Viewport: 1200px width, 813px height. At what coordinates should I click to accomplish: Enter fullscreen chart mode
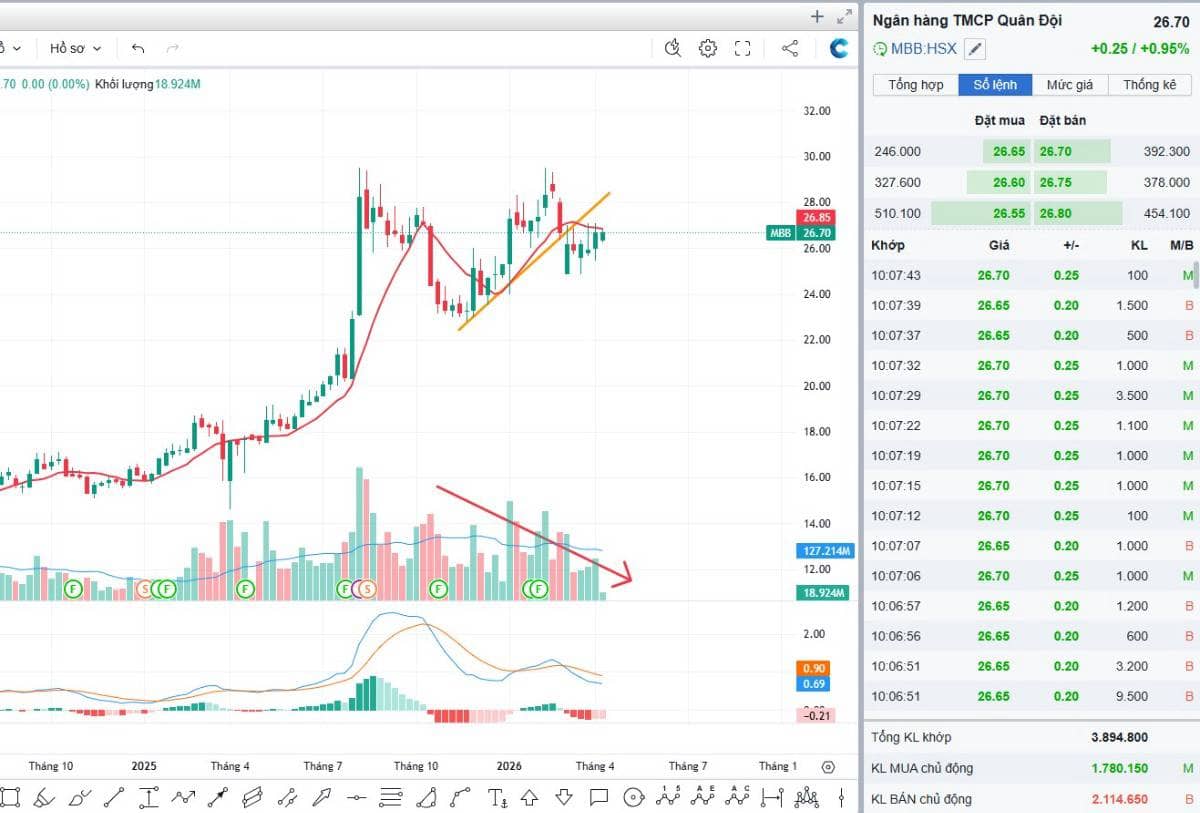(742, 48)
